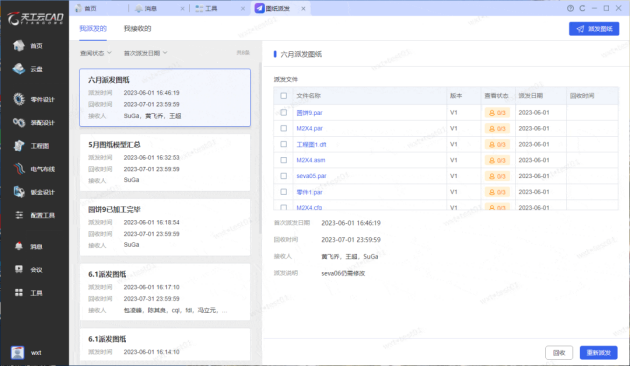Switch to the 我接收的 tab
Image resolution: width=630 pixels, height=366 pixels.
tap(137, 29)
